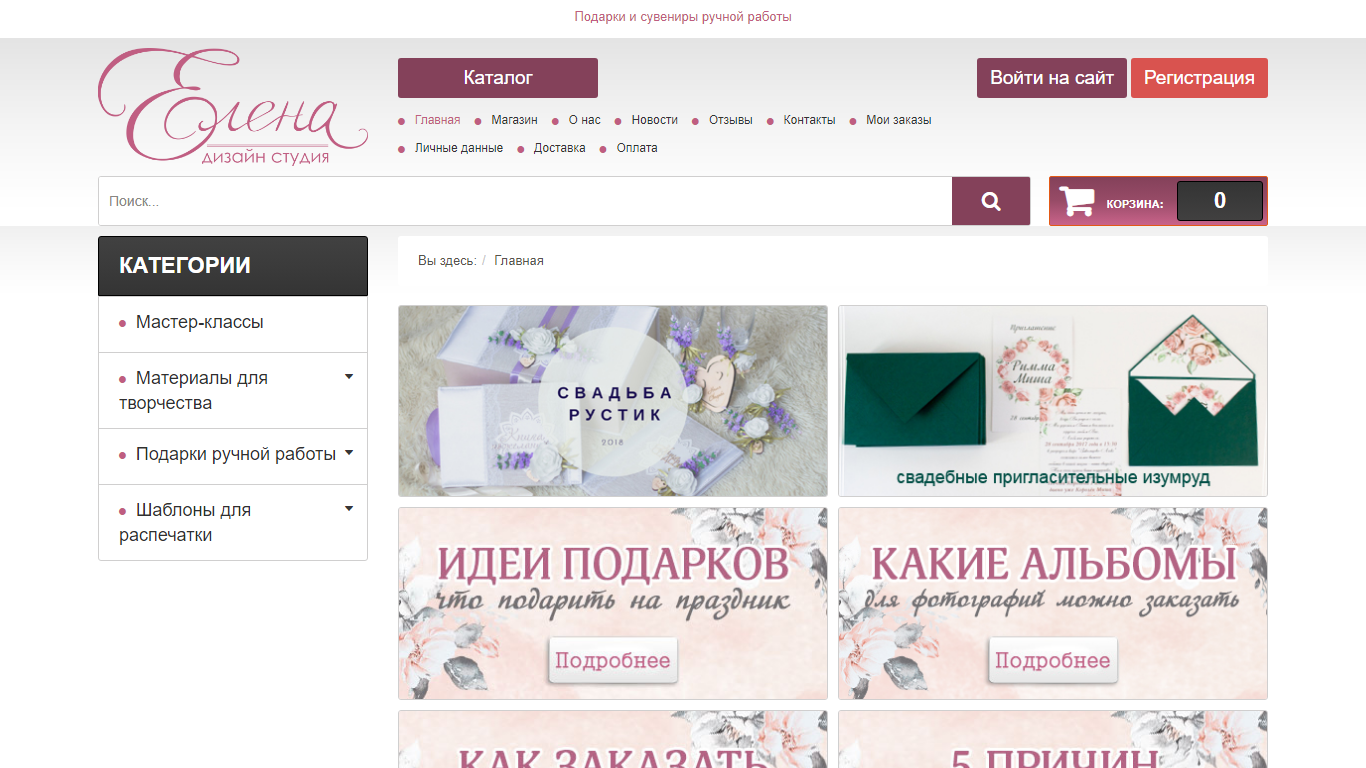Click the Регистрация button
This screenshot has width=1366, height=768.
coord(1199,78)
